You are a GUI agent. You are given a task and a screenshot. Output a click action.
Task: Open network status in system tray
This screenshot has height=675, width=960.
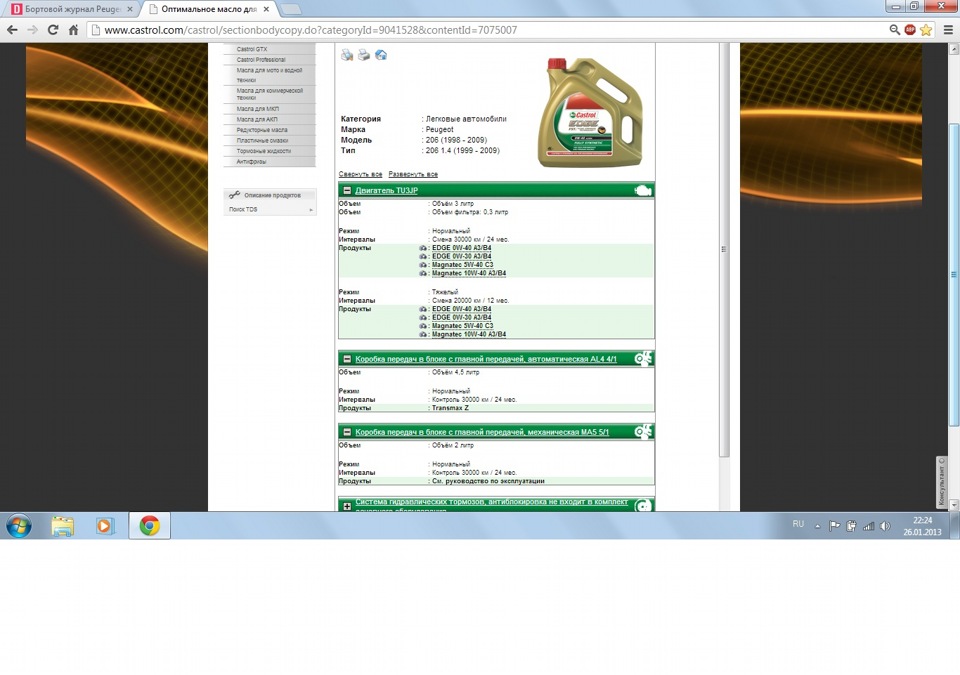point(868,526)
